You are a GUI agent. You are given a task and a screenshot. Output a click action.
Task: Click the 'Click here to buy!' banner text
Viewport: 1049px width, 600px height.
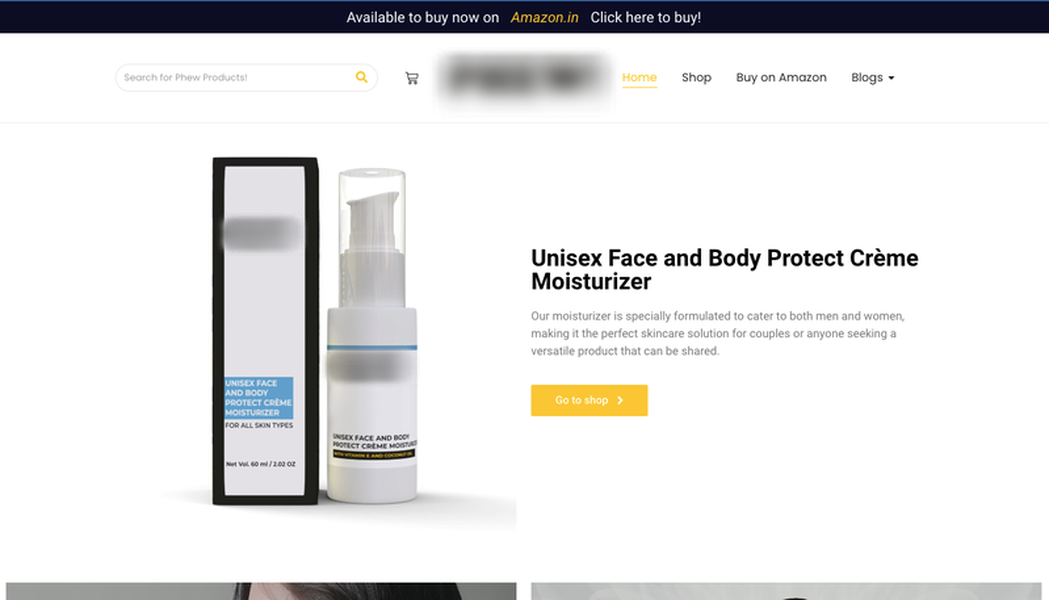pos(645,17)
